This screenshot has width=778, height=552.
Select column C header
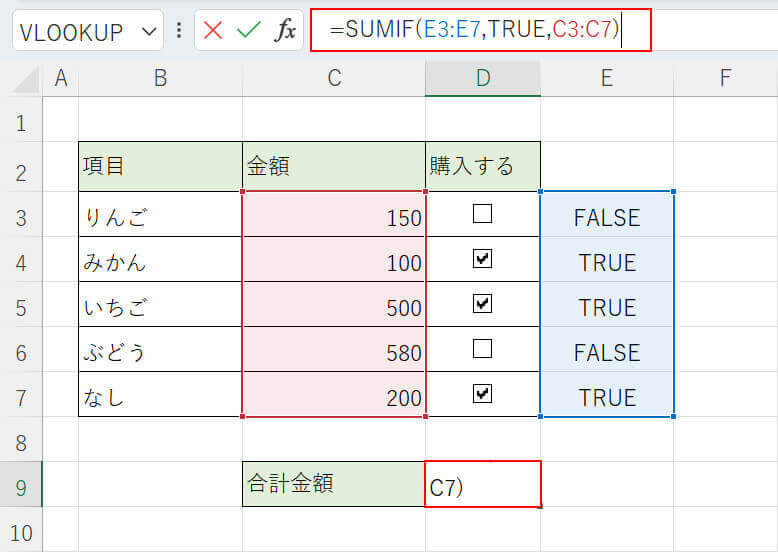(x=334, y=78)
